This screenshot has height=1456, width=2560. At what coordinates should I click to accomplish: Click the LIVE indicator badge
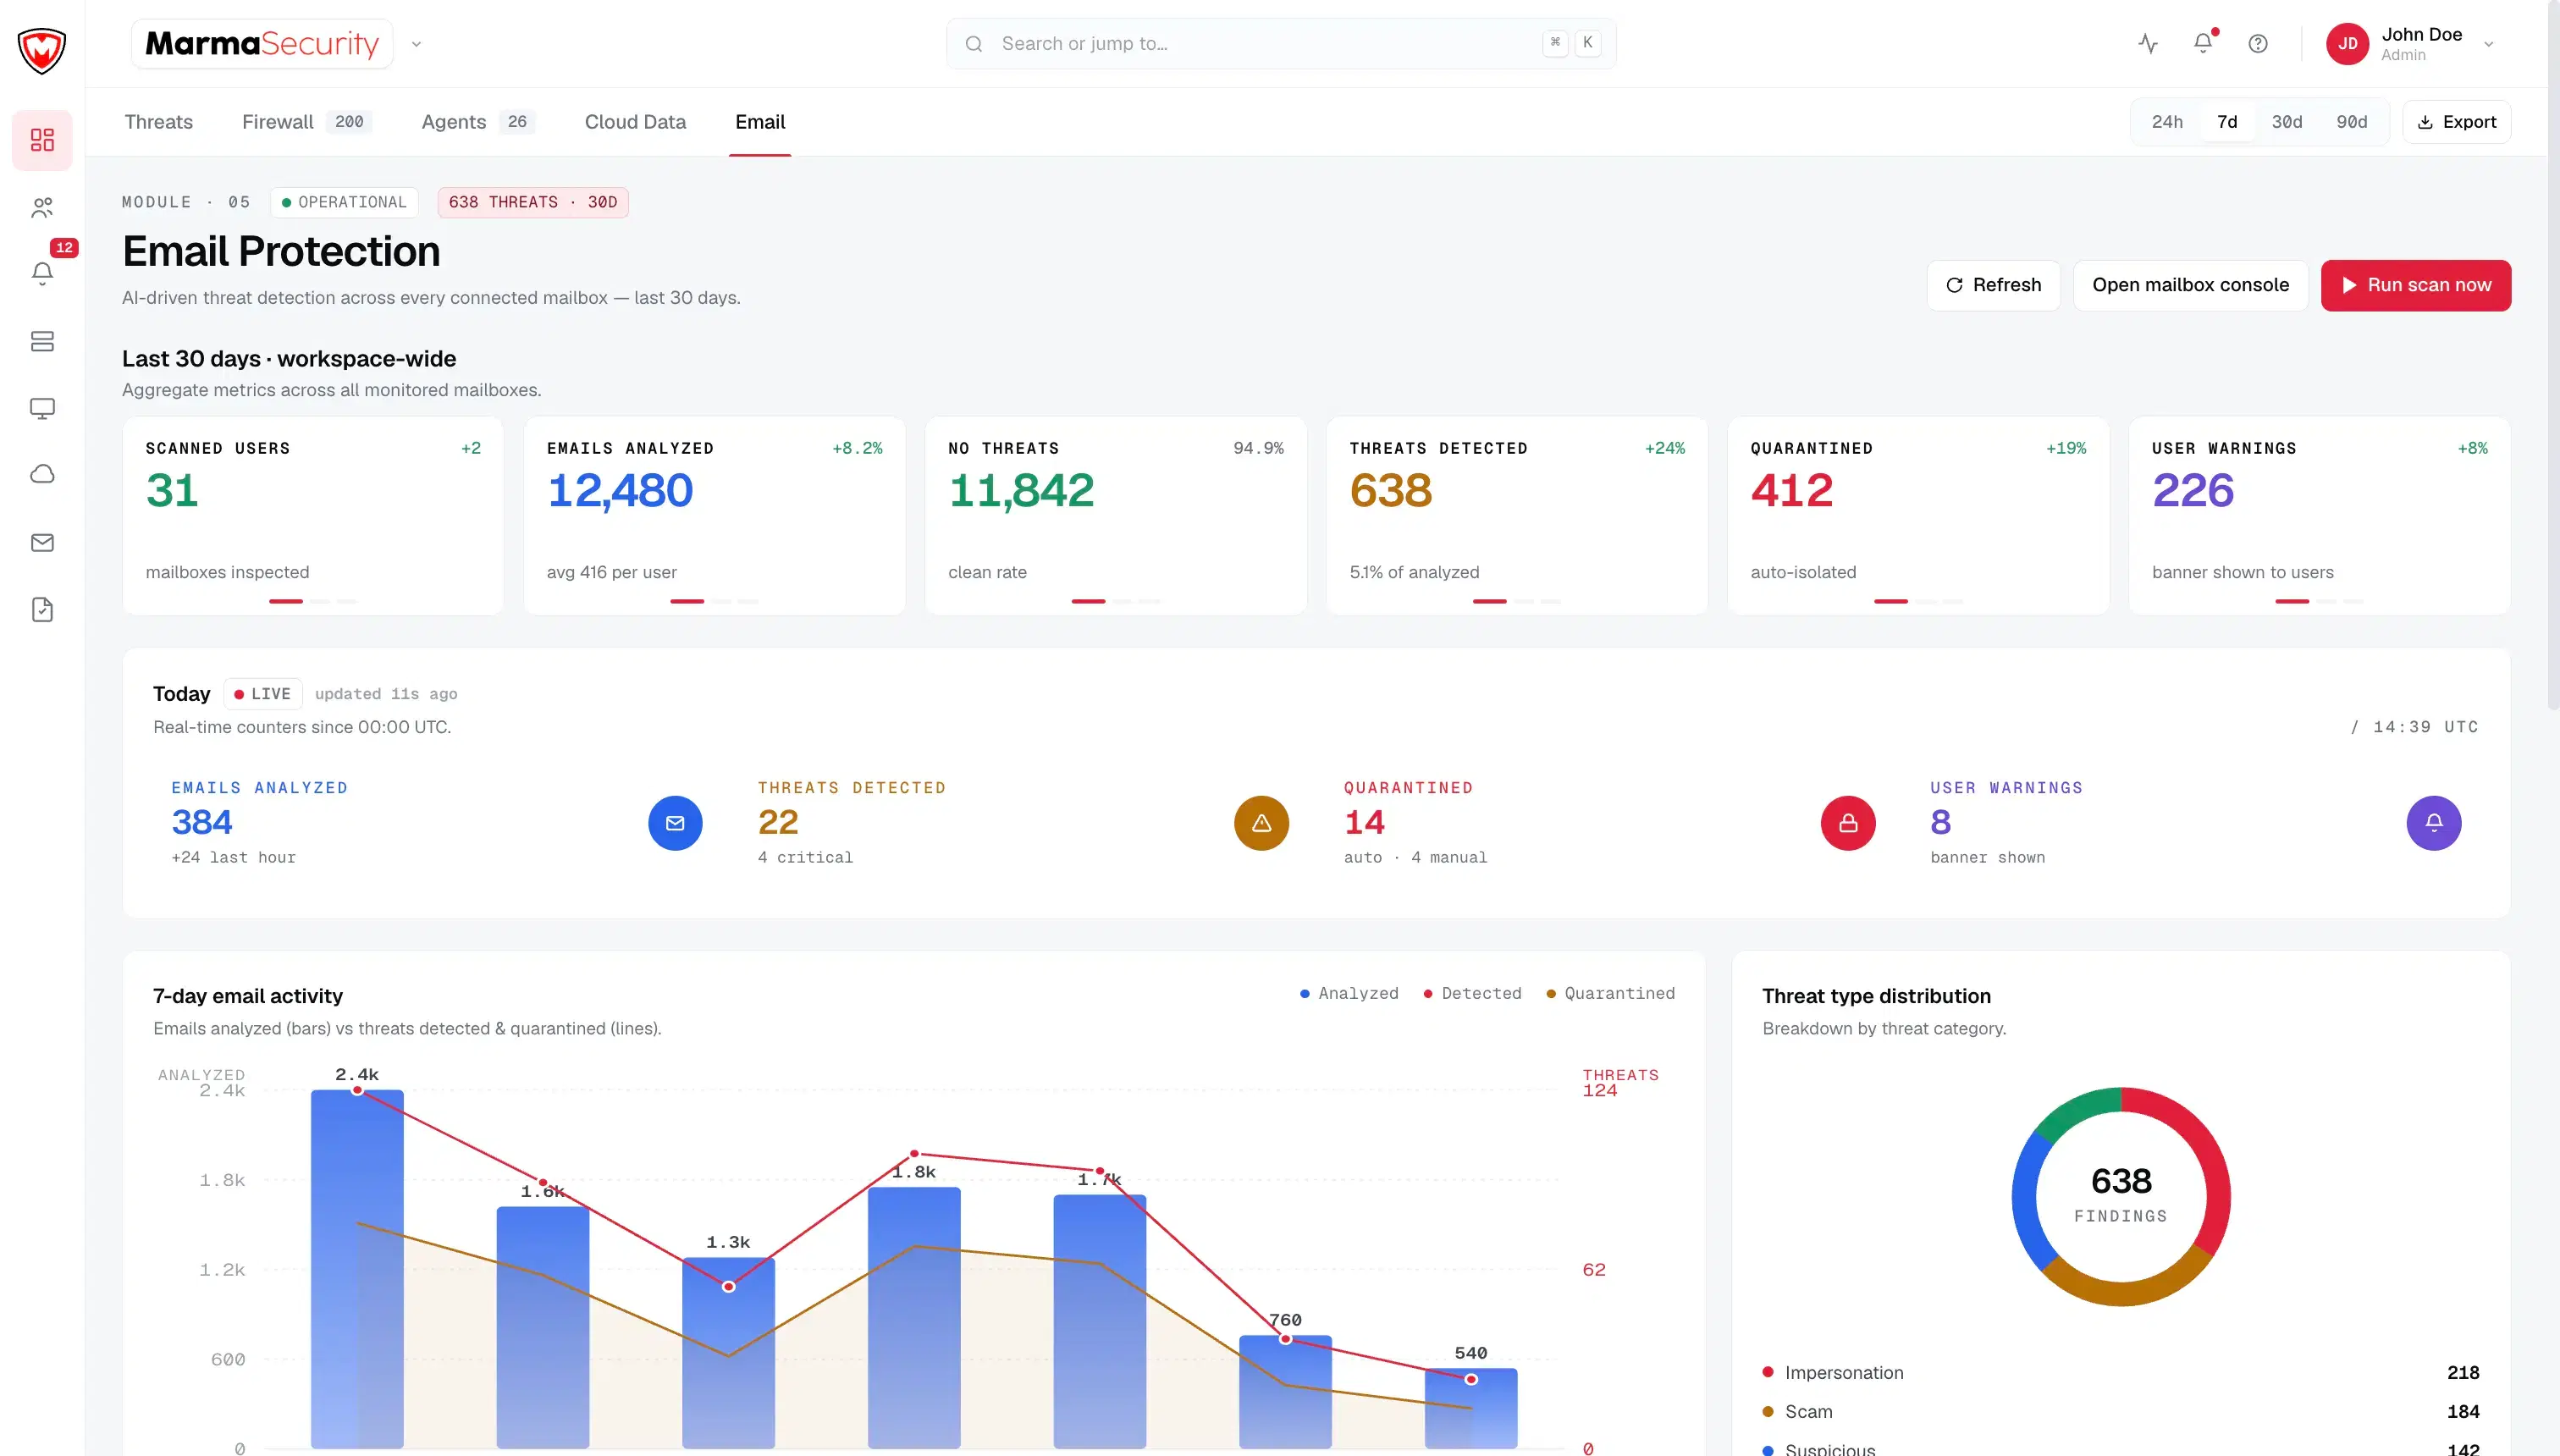262,694
